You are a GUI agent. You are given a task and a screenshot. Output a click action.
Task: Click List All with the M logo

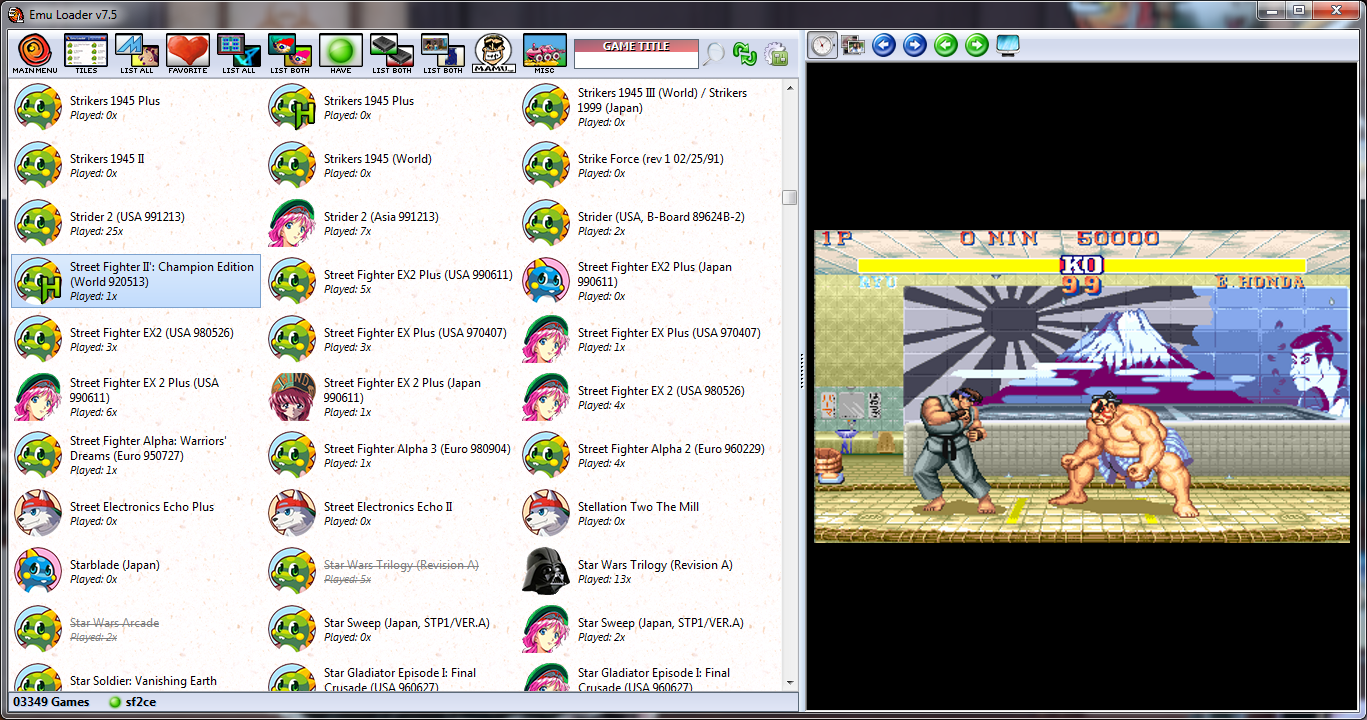tap(137, 54)
